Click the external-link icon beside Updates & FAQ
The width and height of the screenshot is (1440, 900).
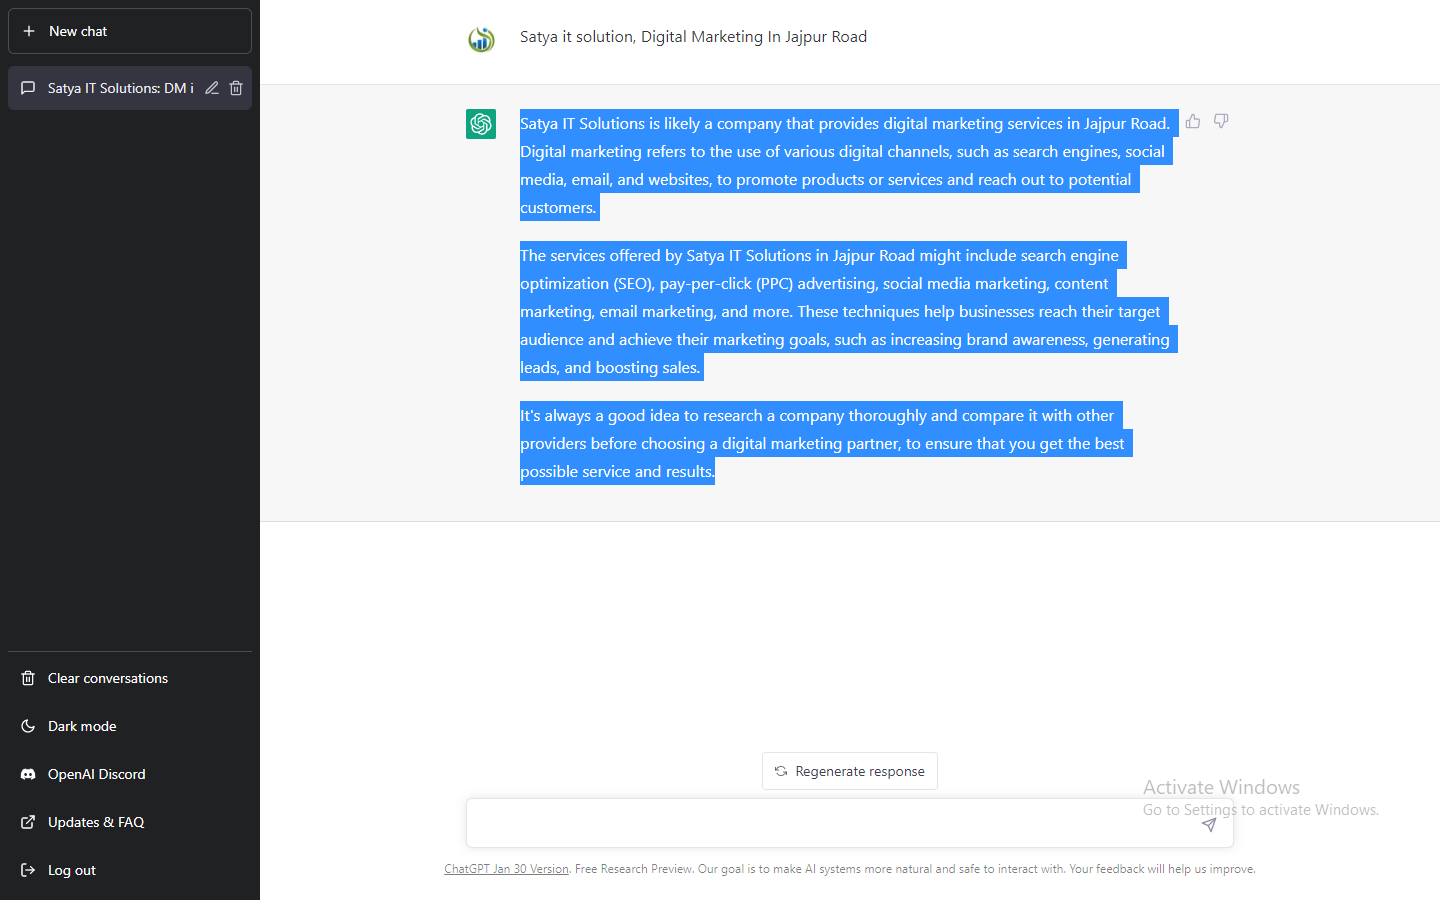[28, 822]
